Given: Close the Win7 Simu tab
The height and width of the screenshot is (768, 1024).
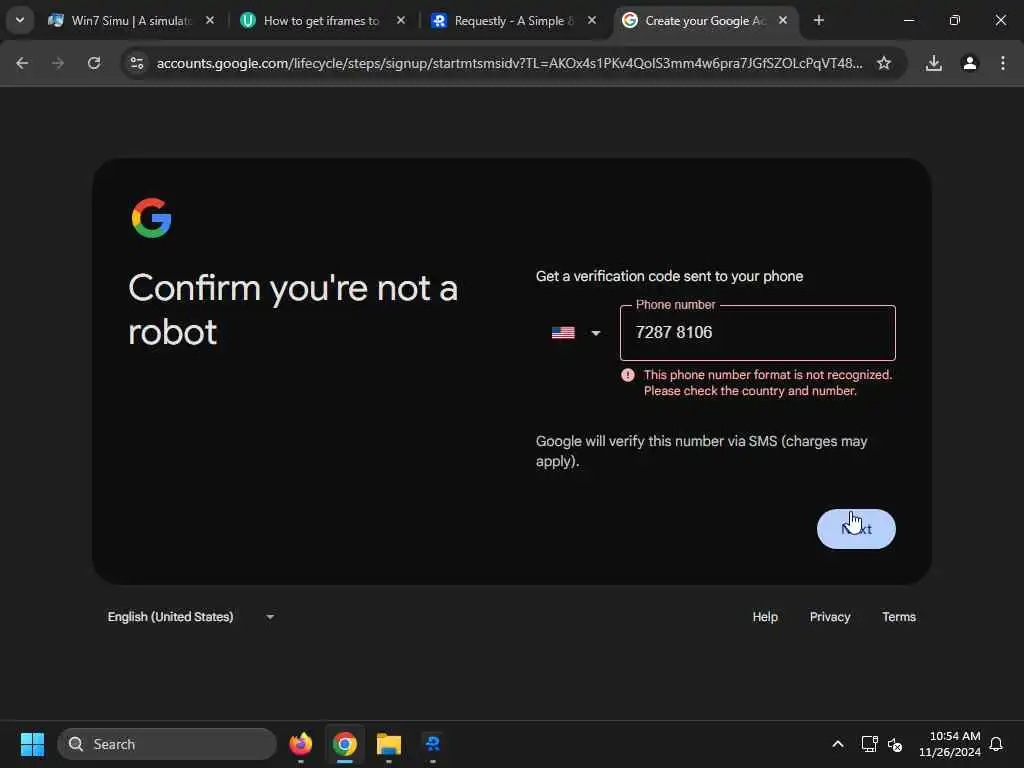Looking at the screenshot, I should pyautogui.click(x=210, y=21).
